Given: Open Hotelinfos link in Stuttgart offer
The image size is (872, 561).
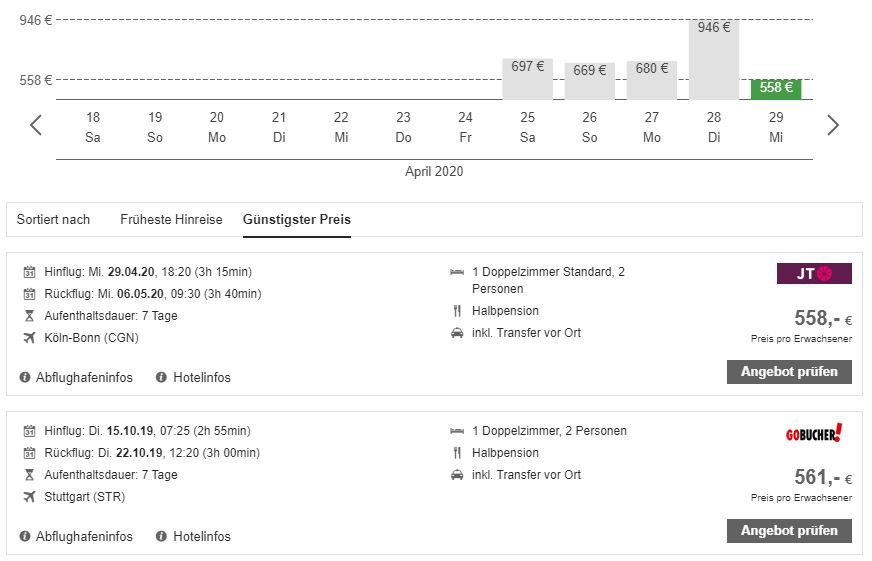Looking at the screenshot, I should point(201,536).
